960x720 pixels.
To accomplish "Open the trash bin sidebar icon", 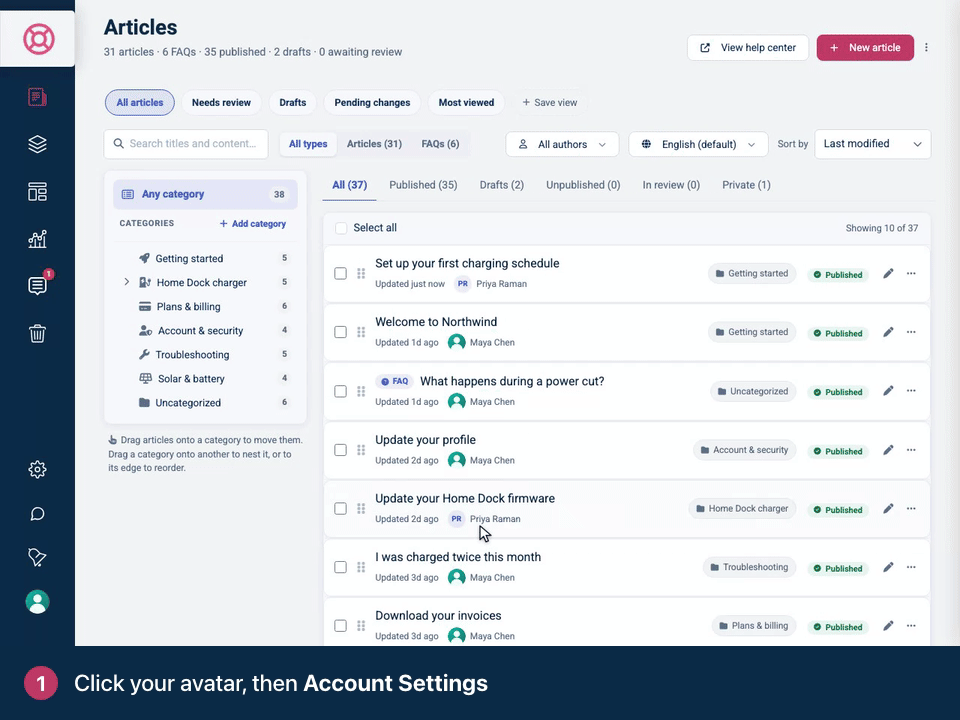I will click(37, 334).
